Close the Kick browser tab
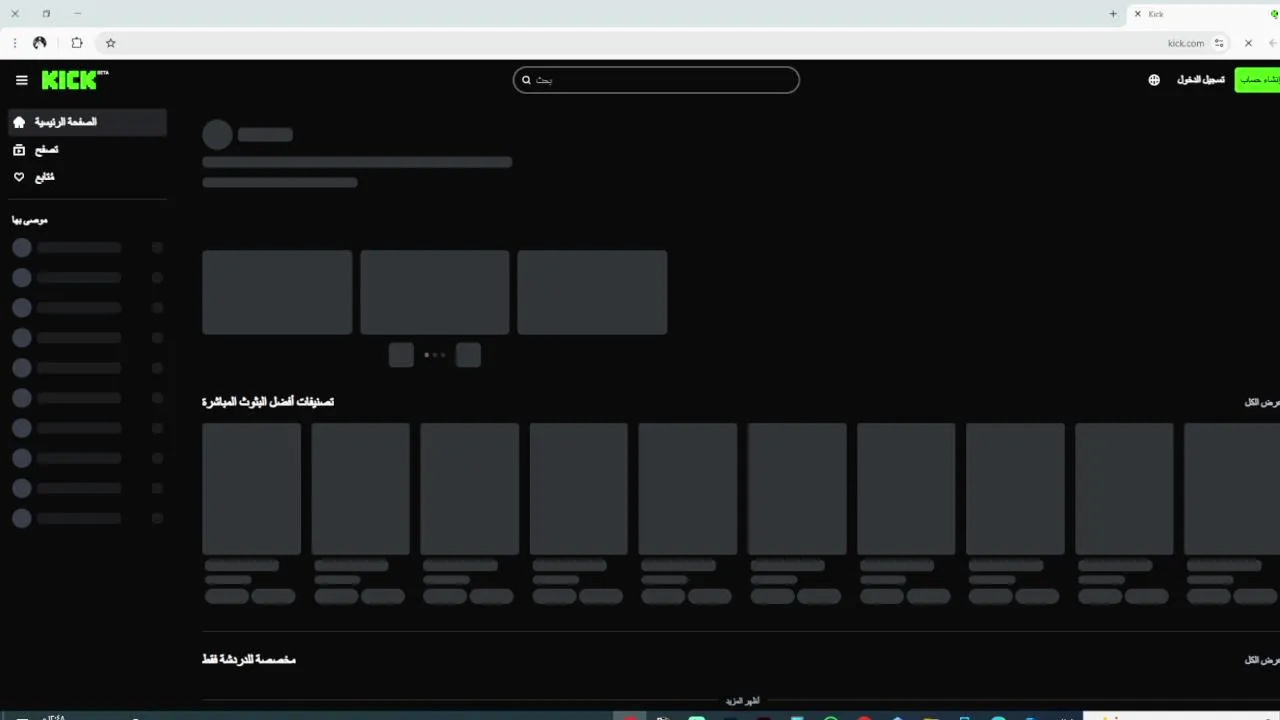 [1137, 14]
